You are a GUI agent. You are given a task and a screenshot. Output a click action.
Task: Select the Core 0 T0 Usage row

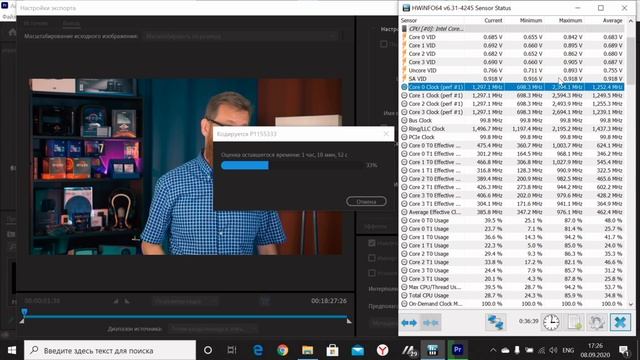pos(512,220)
